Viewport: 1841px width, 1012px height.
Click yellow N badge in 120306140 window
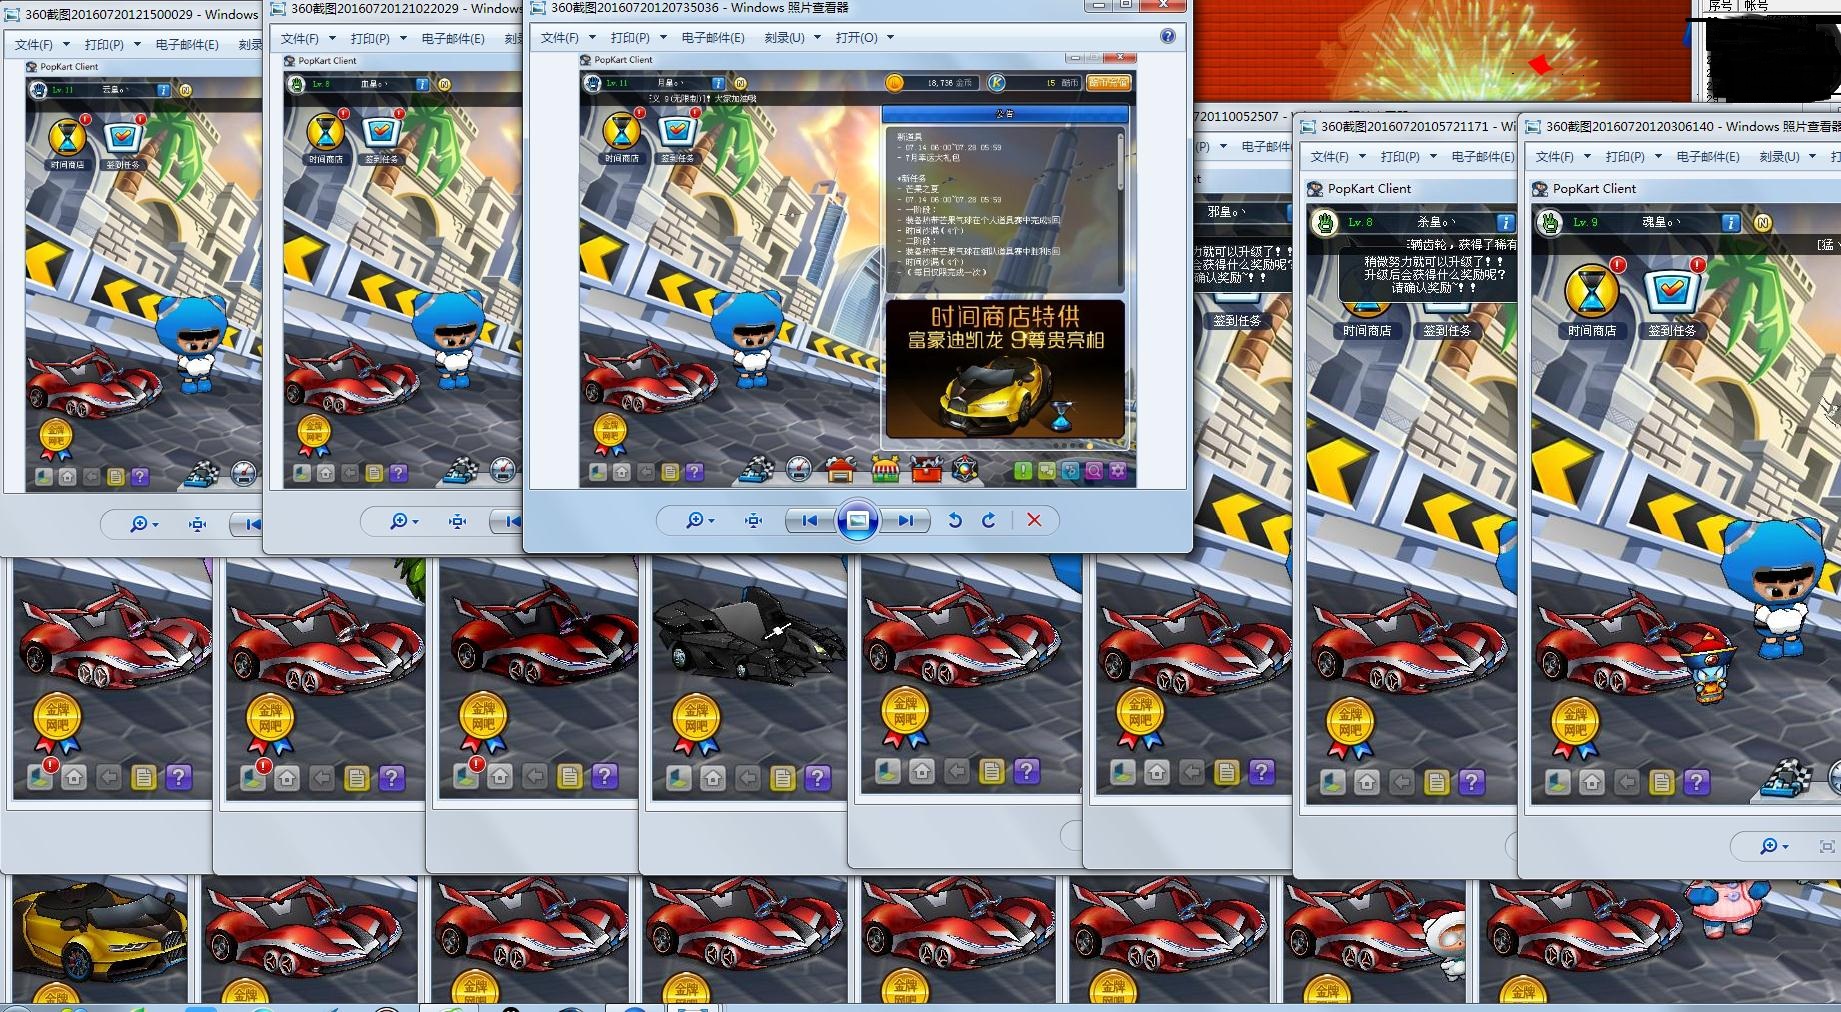point(1762,223)
